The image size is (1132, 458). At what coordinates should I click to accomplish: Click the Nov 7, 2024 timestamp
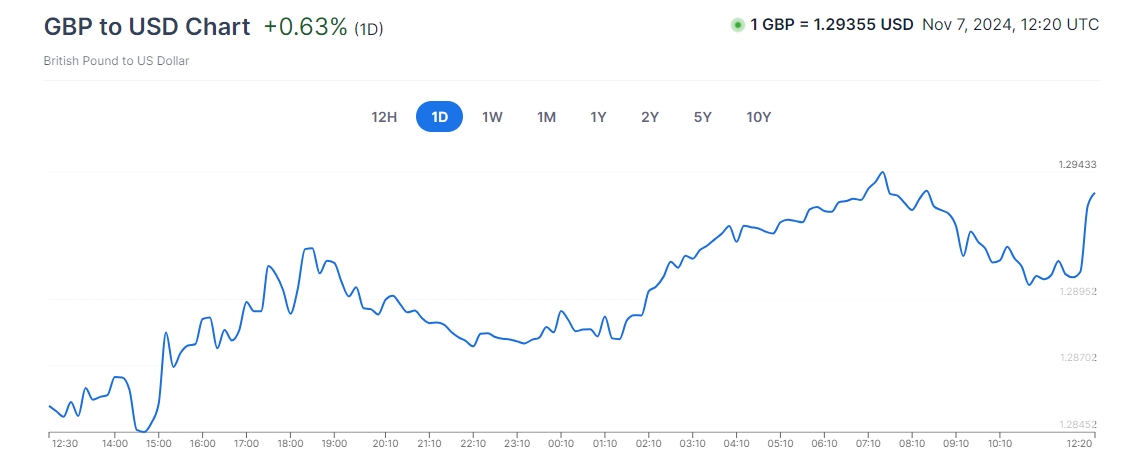coord(1010,25)
